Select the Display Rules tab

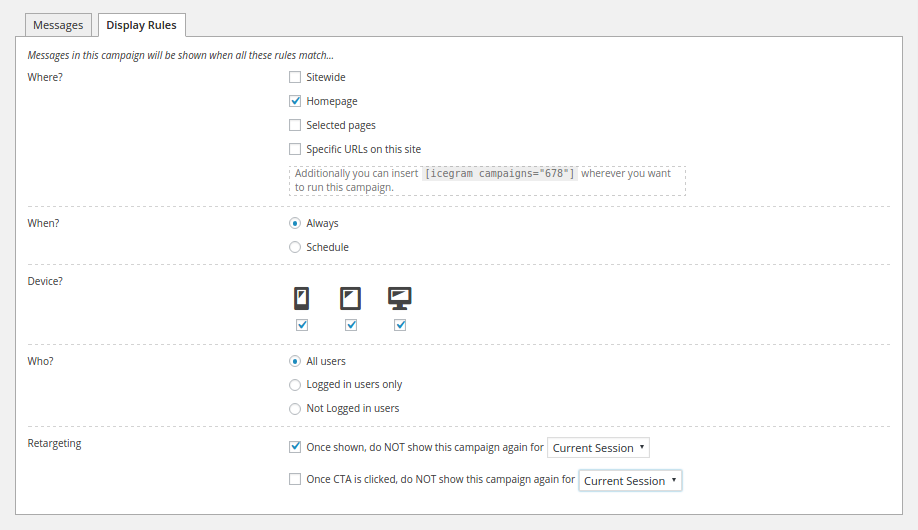pyautogui.click(x=142, y=25)
